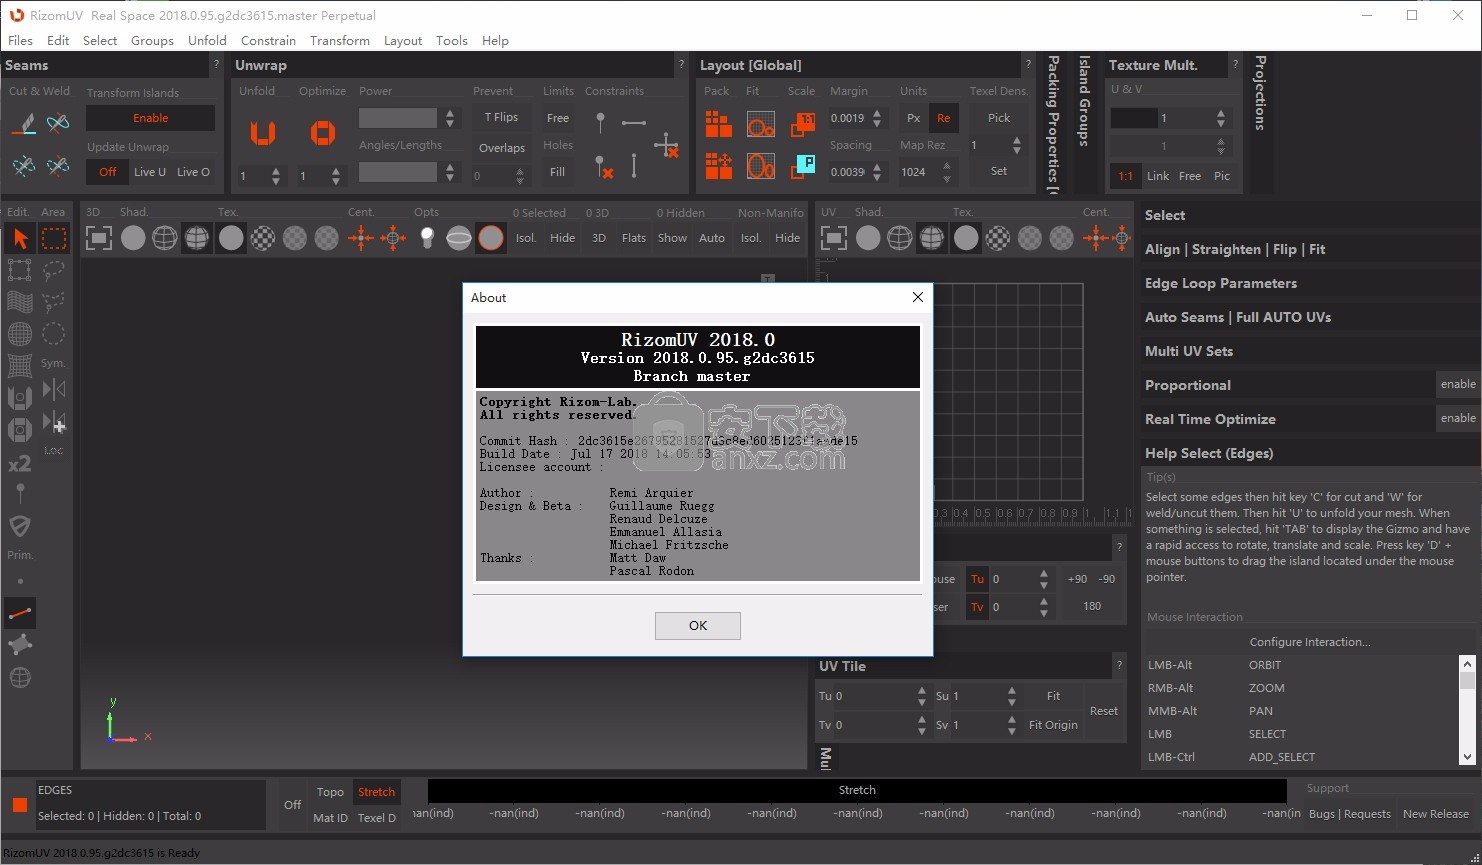
Task: Expand the Projections vertical panel
Action: (x=1260, y=93)
